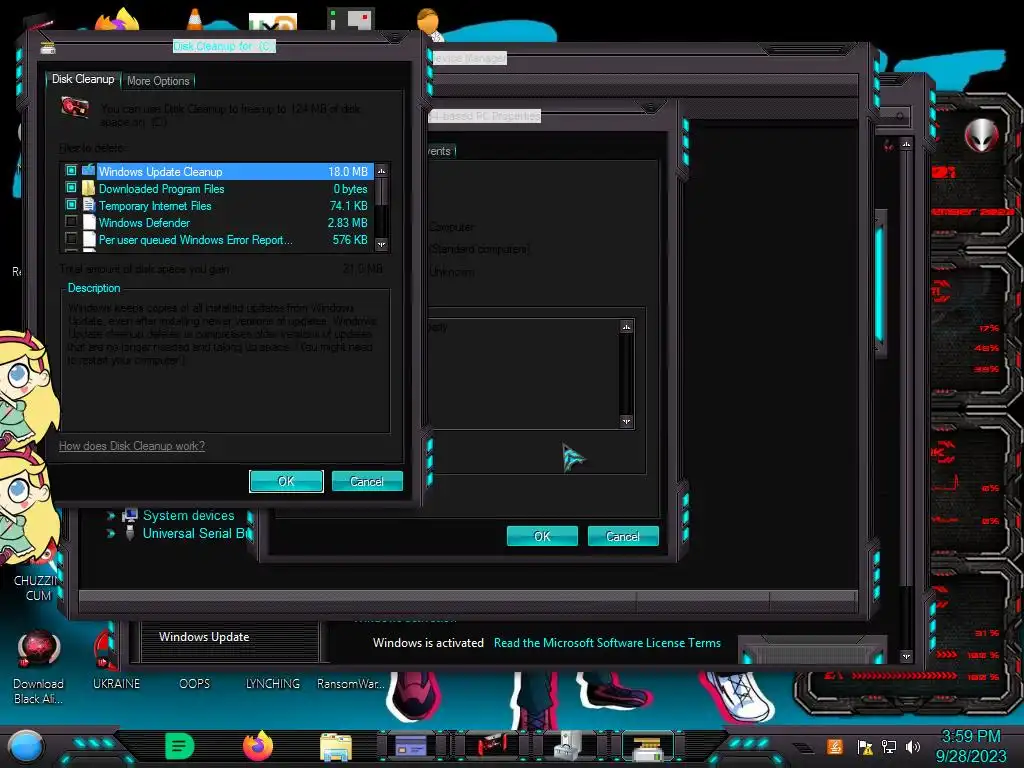1024x768 pixels.
Task: Select the Events tab in the Properties dialog
Action: tap(441, 151)
